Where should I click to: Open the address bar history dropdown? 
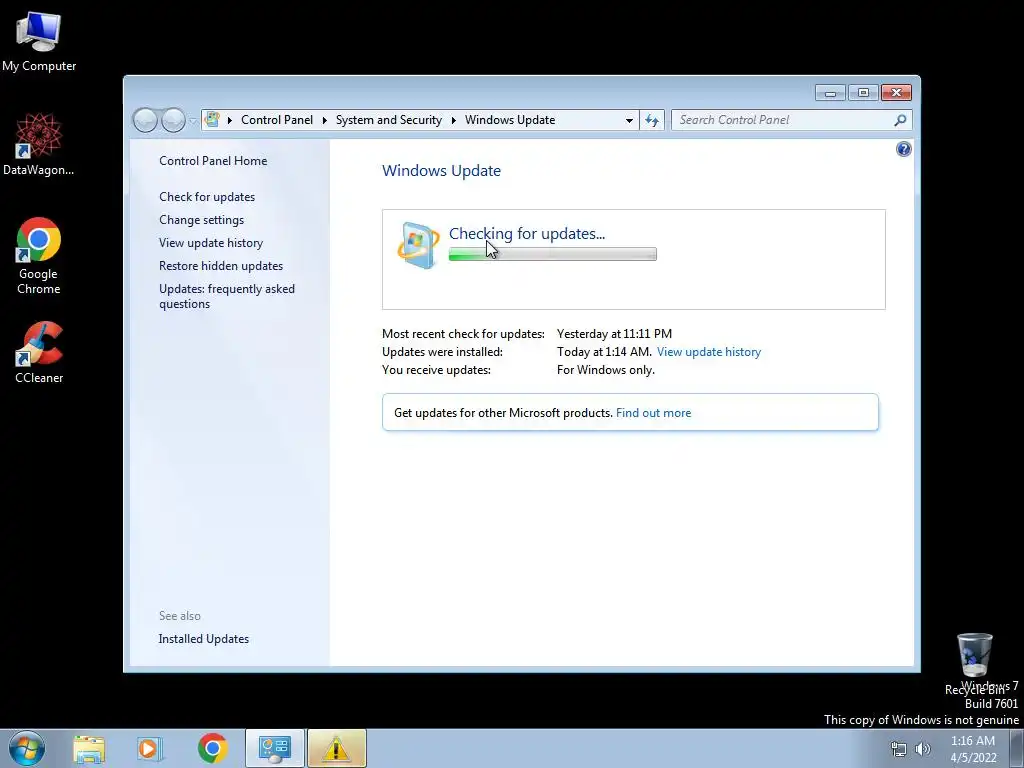[629, 120]
